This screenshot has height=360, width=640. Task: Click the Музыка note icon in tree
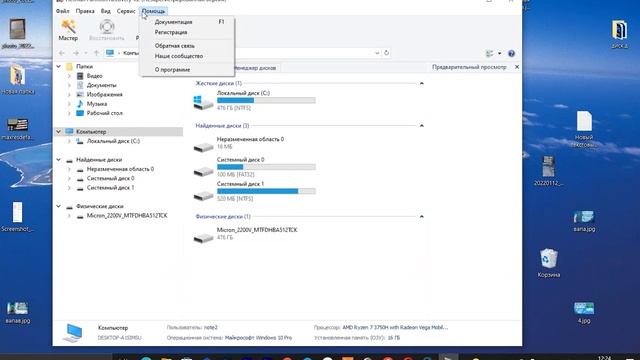coord(80,104)
